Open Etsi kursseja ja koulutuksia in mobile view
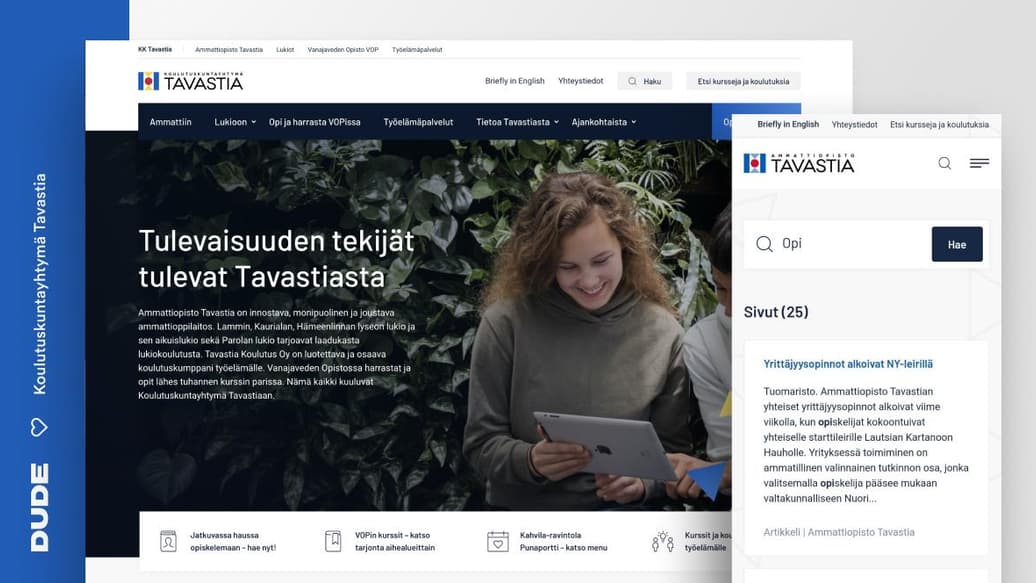 coord(940,124)
